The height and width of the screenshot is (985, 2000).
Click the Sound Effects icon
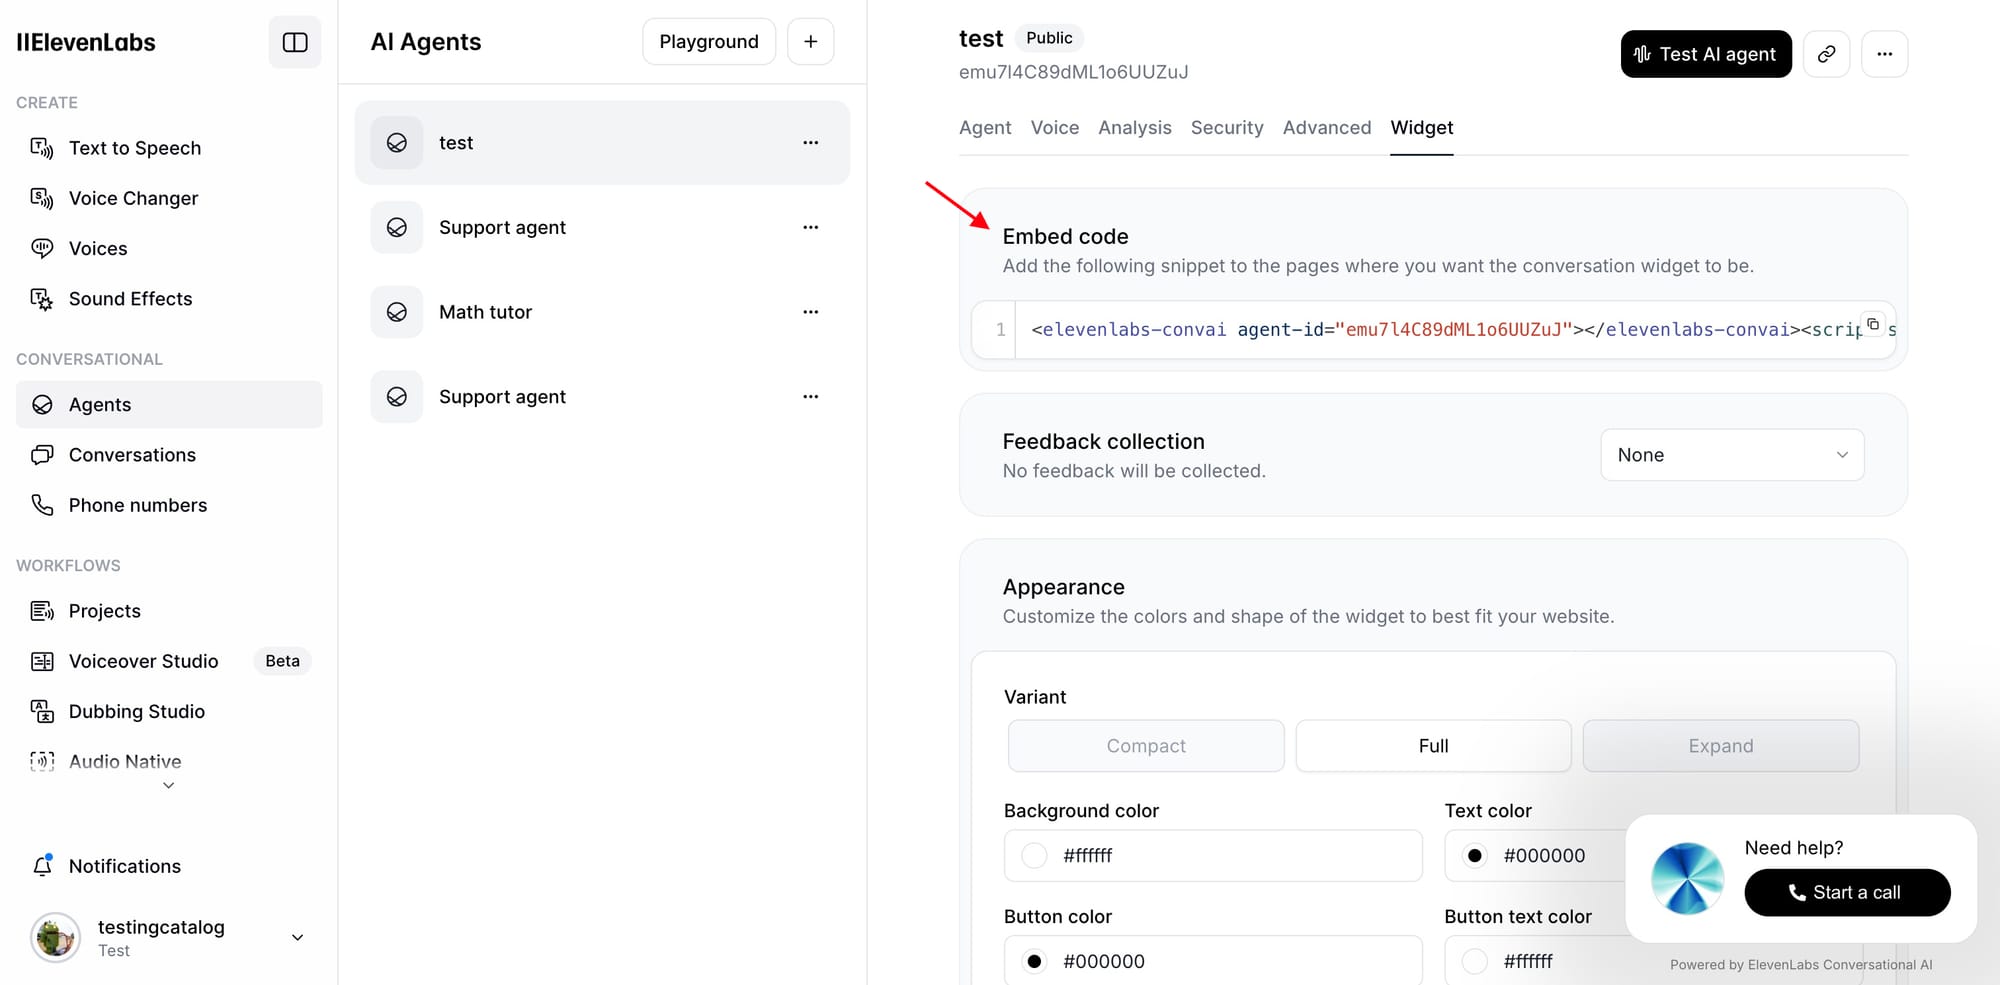(x=42, y=299)
